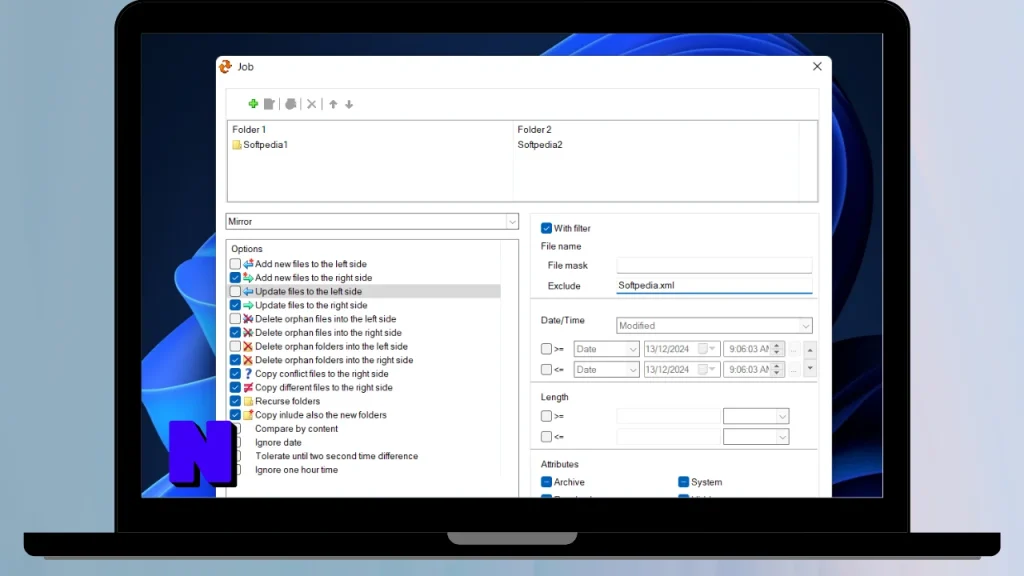This screenshot has width=1024, height=576.
Task: Click icon beside Add new files to right side
Action: (x=248, y=278)
